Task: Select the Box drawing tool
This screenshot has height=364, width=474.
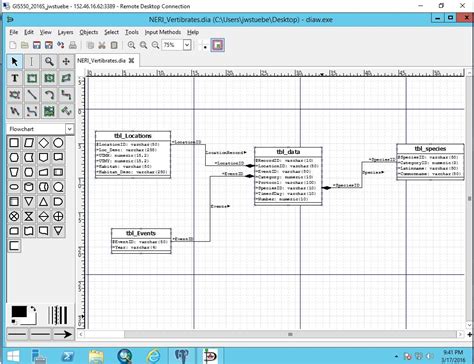Action: click(32, 78)
